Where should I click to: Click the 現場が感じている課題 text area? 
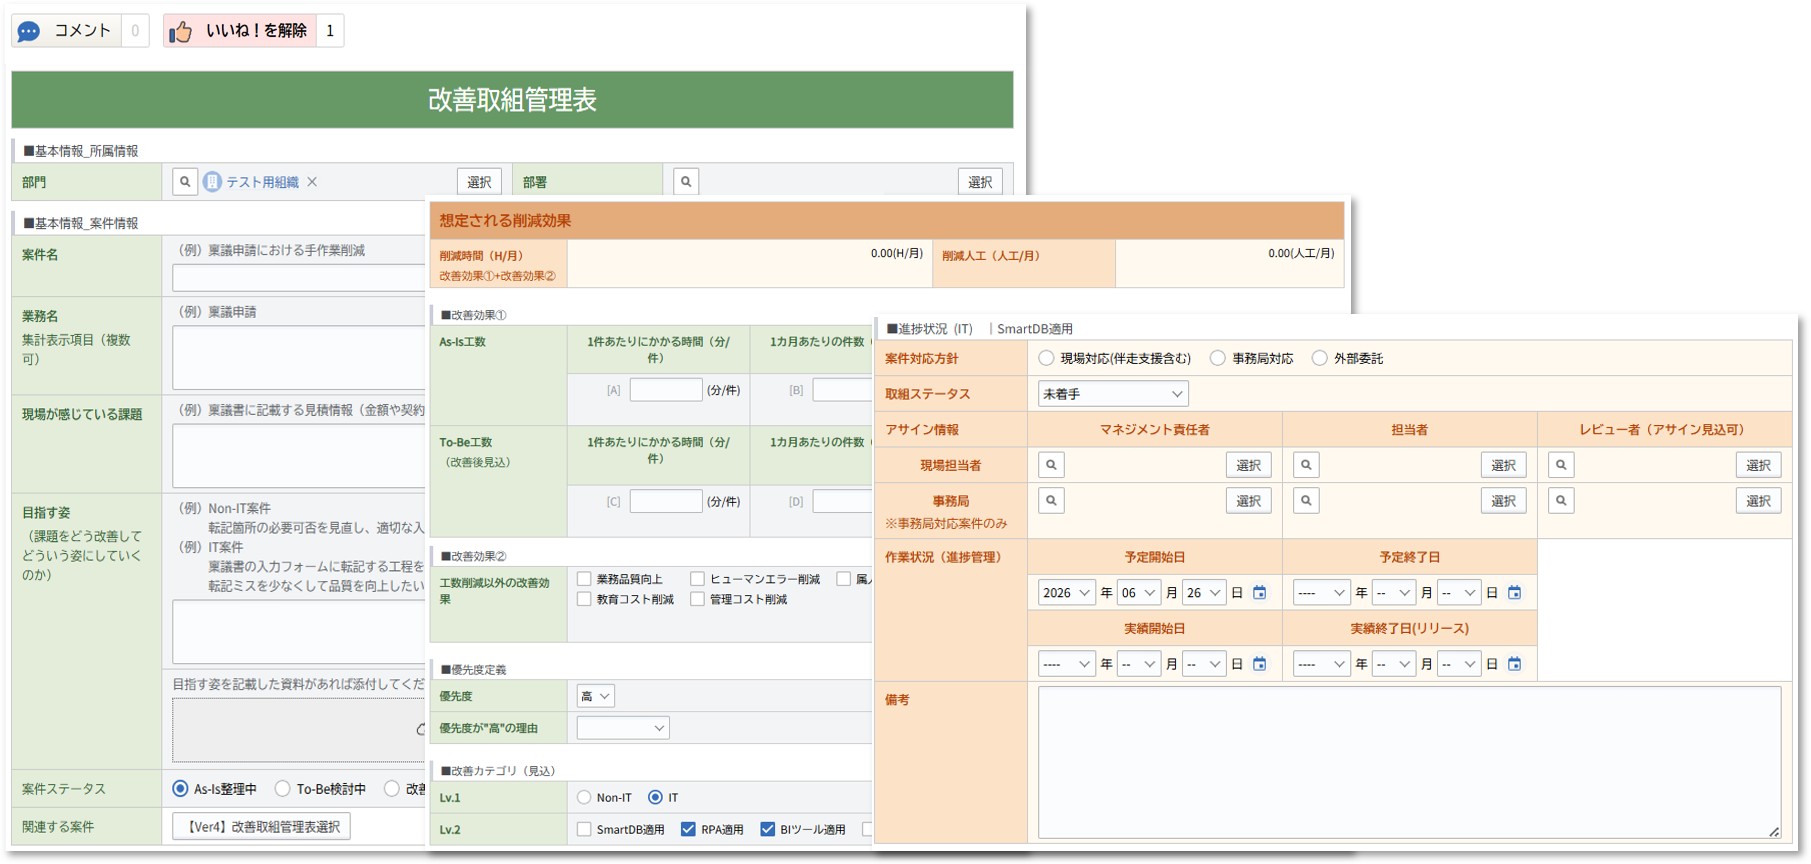point(299,456)
